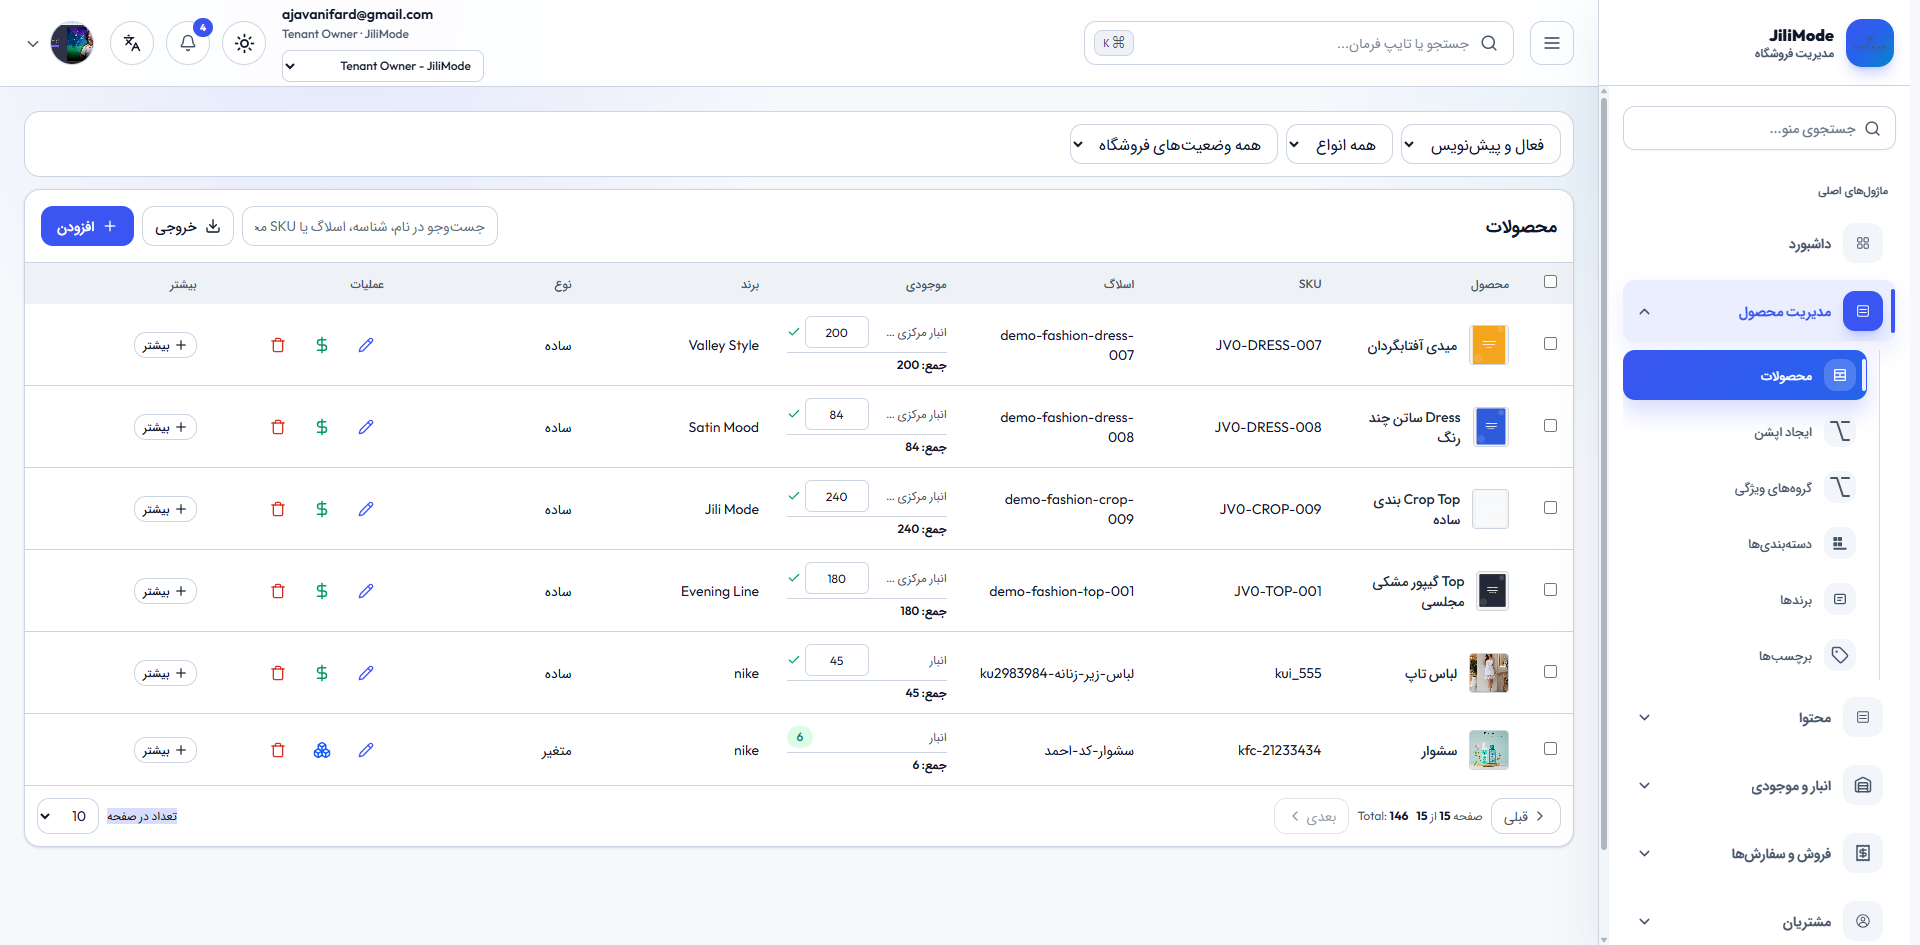Delete the JVO-DRESS-008 product
Viewport: 1920px width, 945px height.
click(x=278, y=427)
